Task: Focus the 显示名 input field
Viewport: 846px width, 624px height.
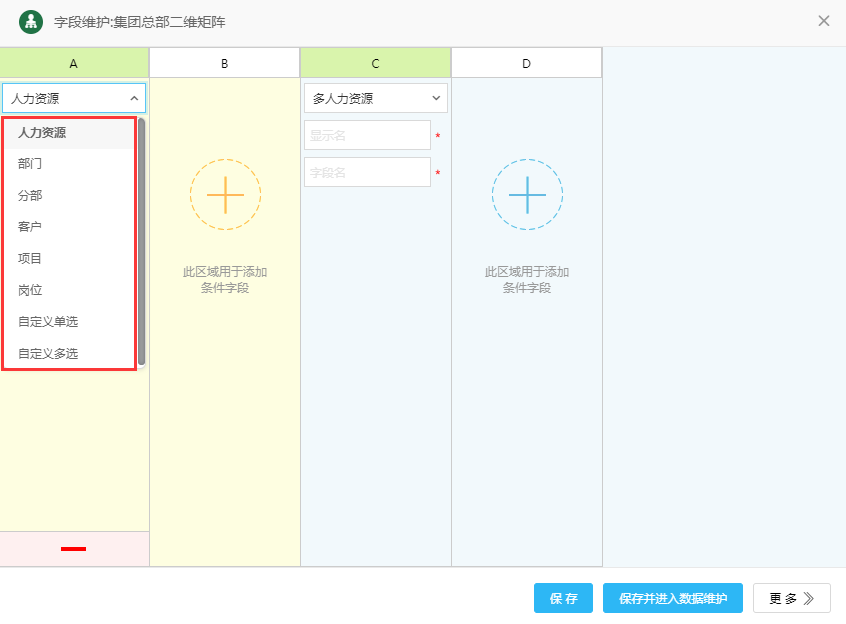Action: pos(367,135)
